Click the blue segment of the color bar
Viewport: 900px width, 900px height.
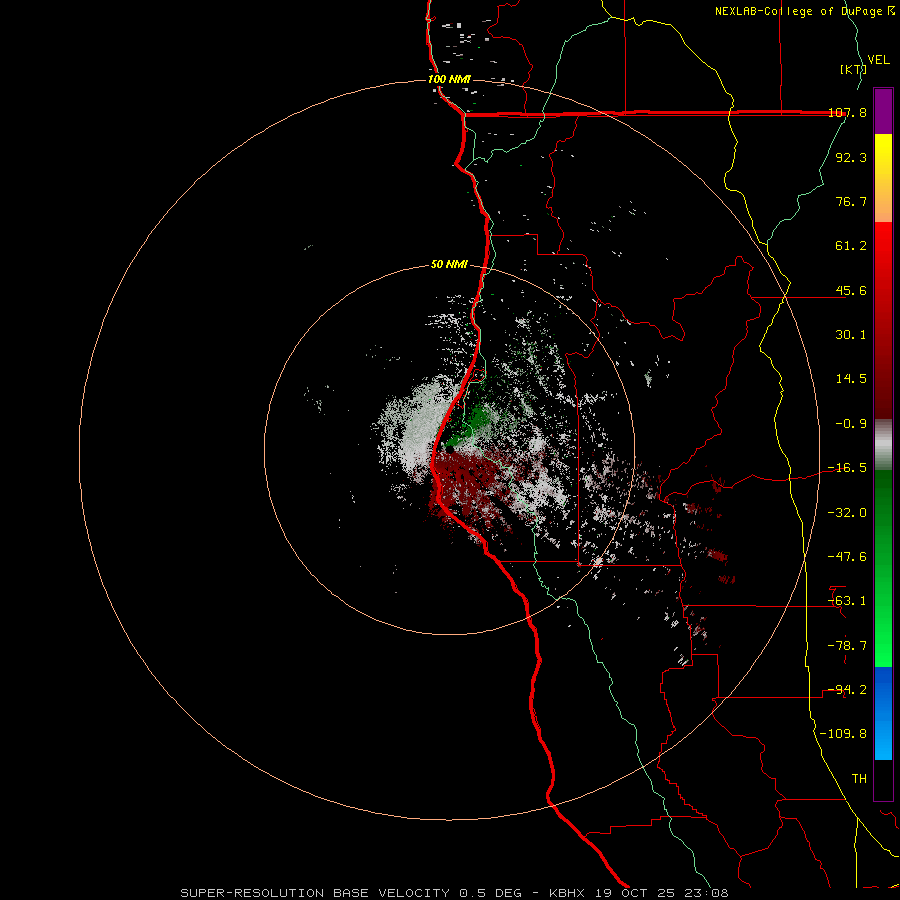tap(883, 713)
